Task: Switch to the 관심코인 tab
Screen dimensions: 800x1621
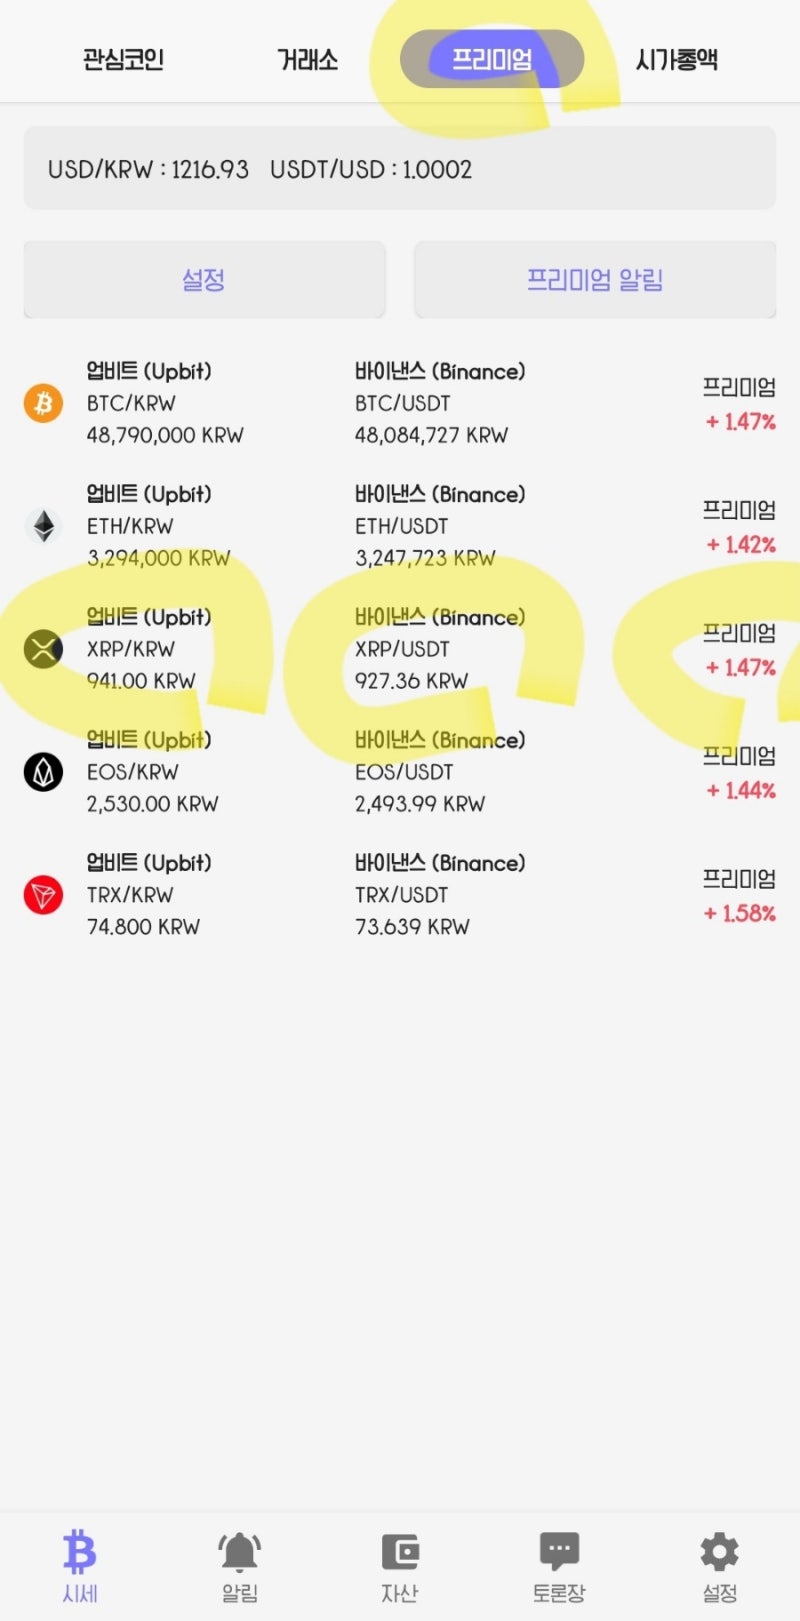Action: point(123,59)
